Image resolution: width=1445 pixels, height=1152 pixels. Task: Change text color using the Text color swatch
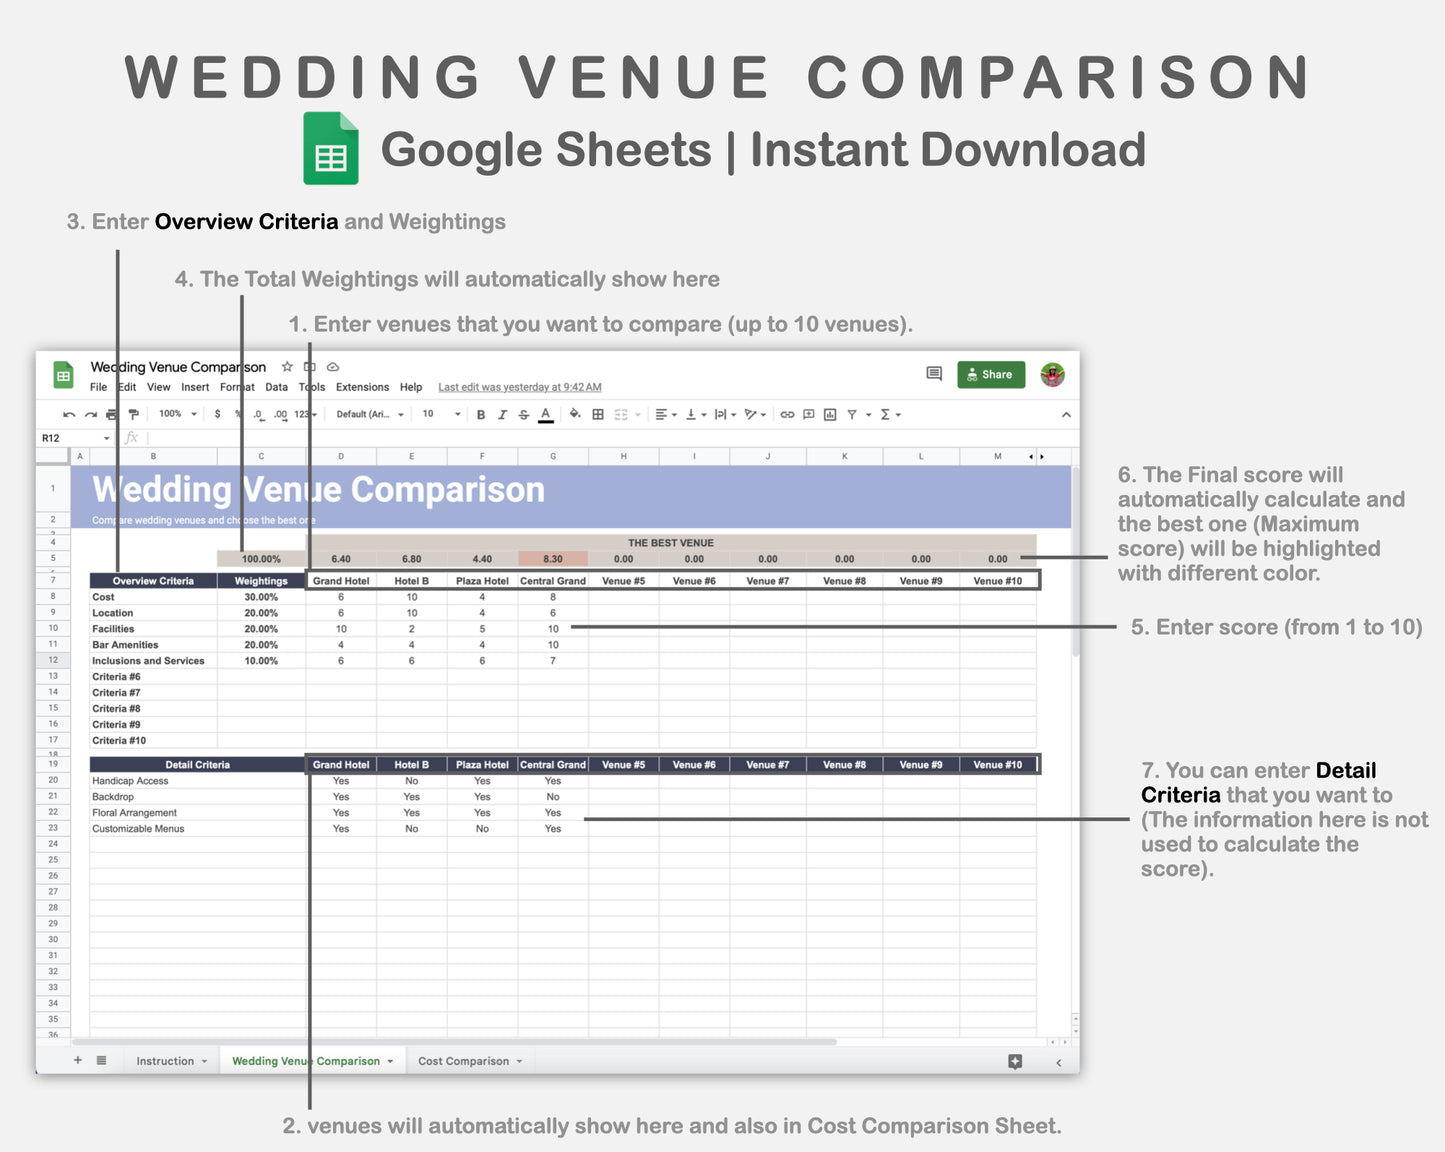[x=545, y=414]
